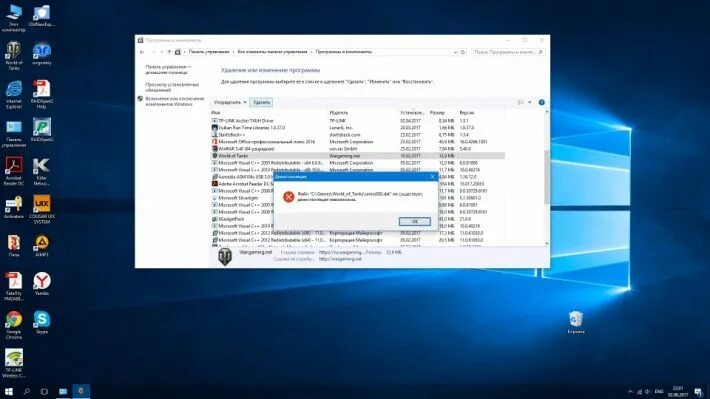Open the help icon in Programs window
The width and height of the screenshot is (710, 399).
point(542,102)
